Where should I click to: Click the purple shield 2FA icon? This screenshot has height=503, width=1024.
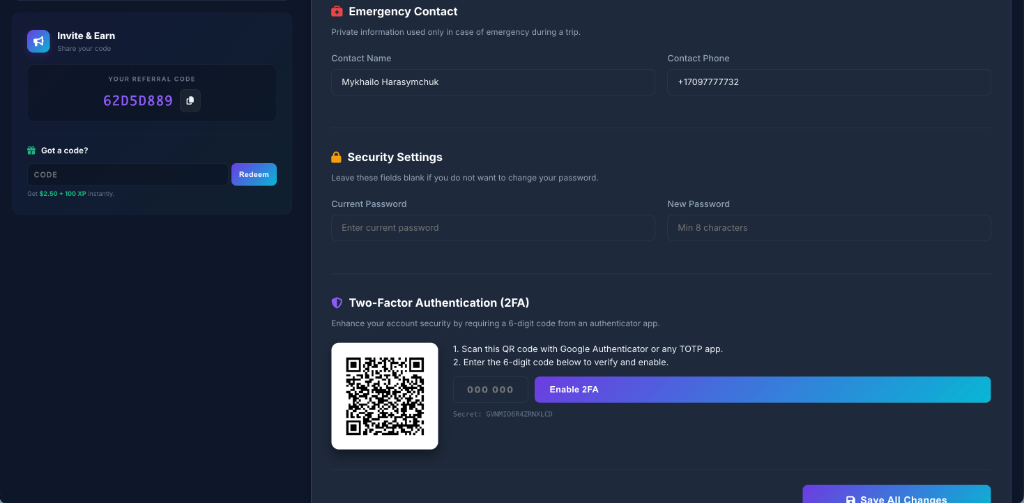point(337,303)
